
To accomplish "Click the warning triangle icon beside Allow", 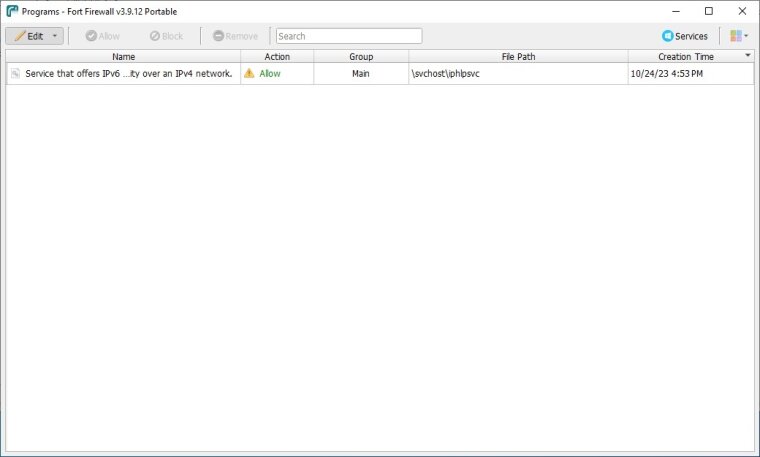I will point(249,74).
